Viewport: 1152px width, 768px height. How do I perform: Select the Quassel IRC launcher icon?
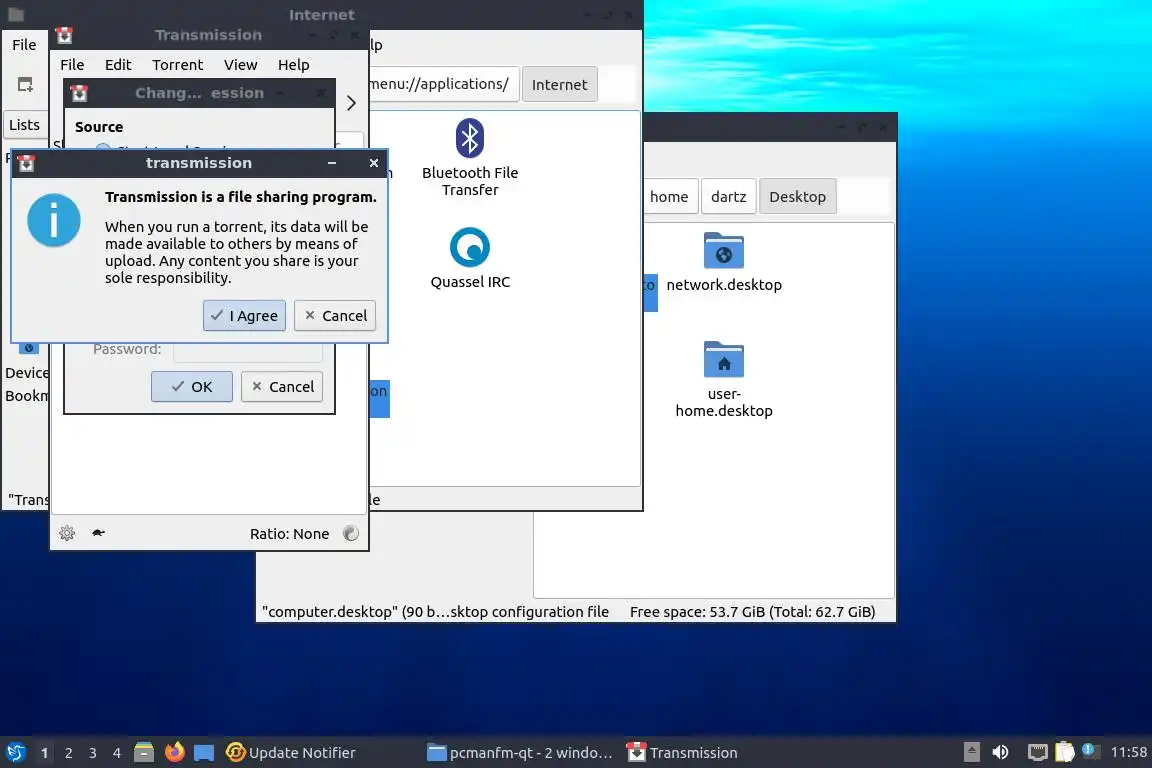[x=470, y=258]
